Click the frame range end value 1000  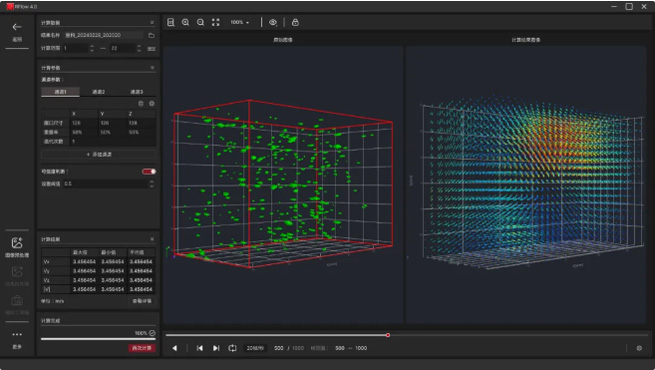[x=361, y=348]
